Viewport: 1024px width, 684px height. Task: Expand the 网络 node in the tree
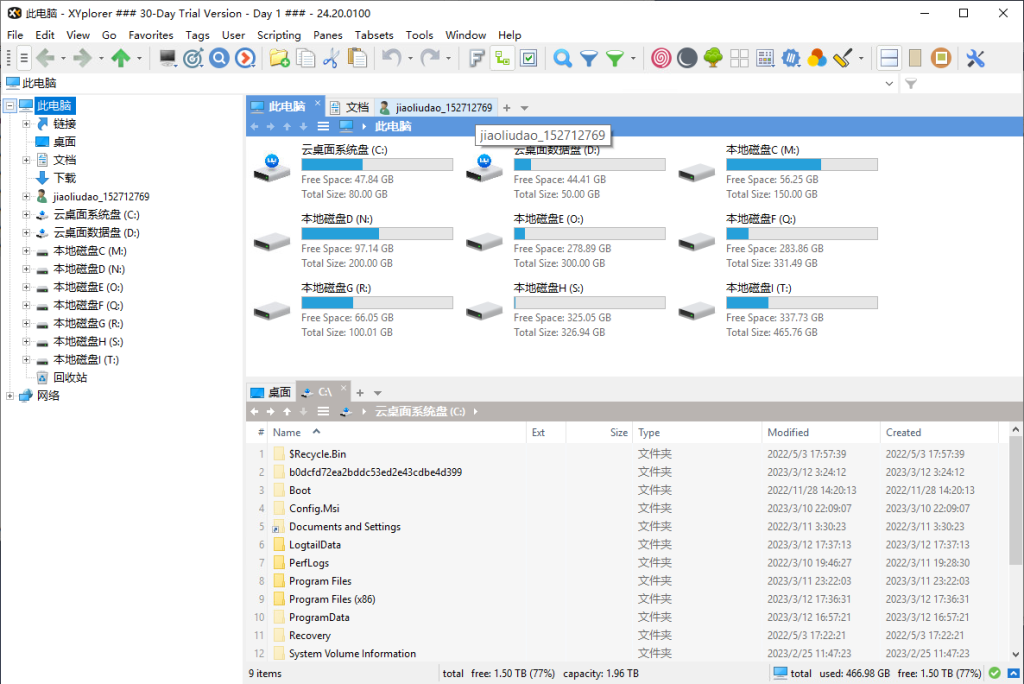coord(10,395)
